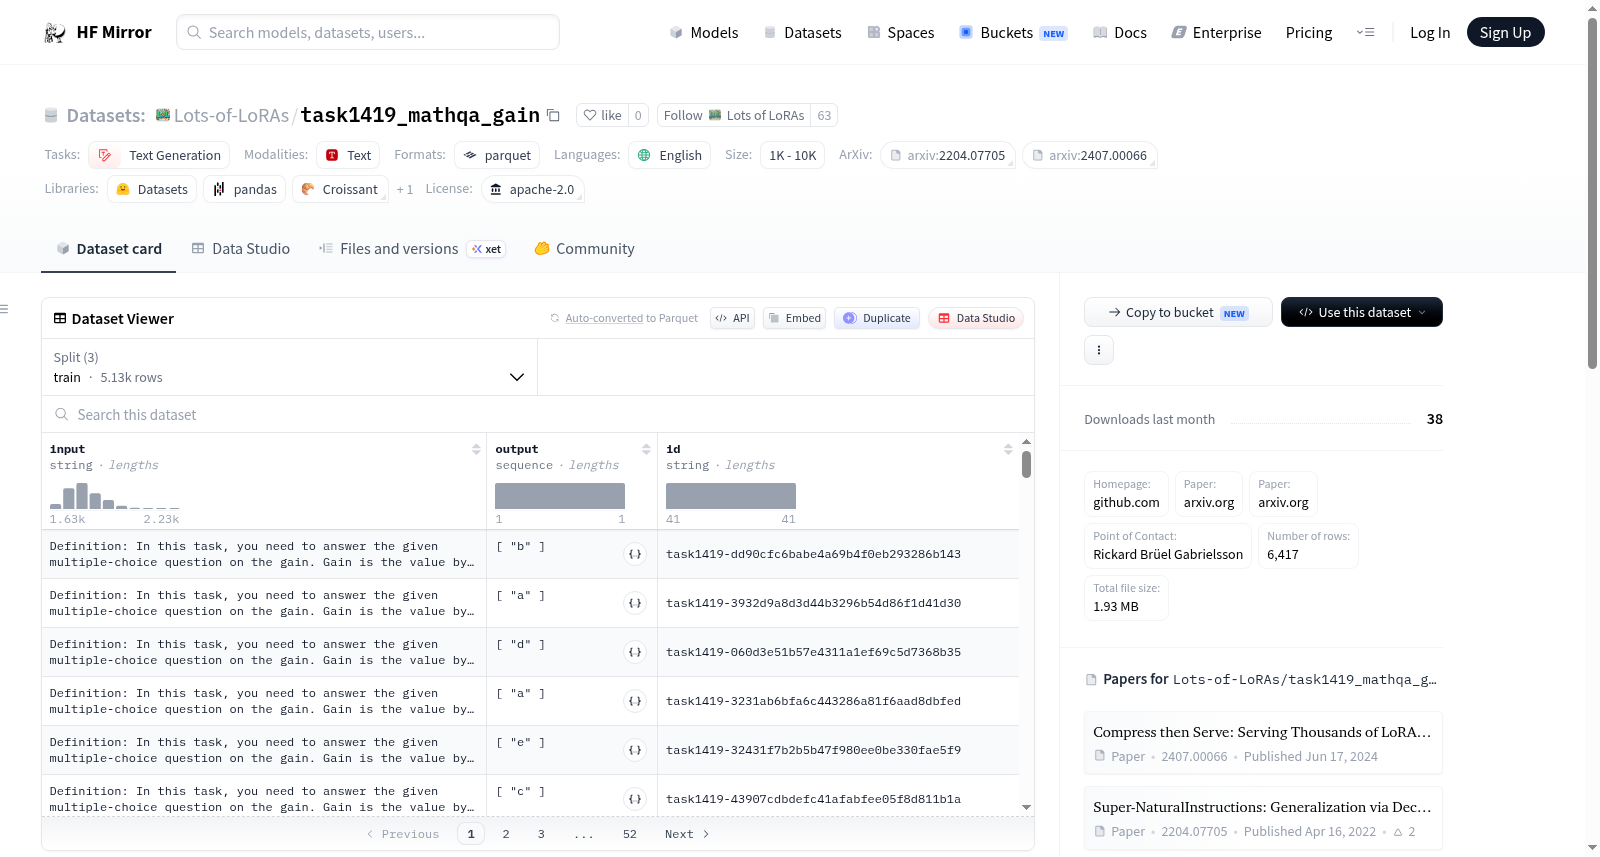This screenshot has width=1600, height=857.
Task: Click the left sidebar toggle icon
Action: 4,309
